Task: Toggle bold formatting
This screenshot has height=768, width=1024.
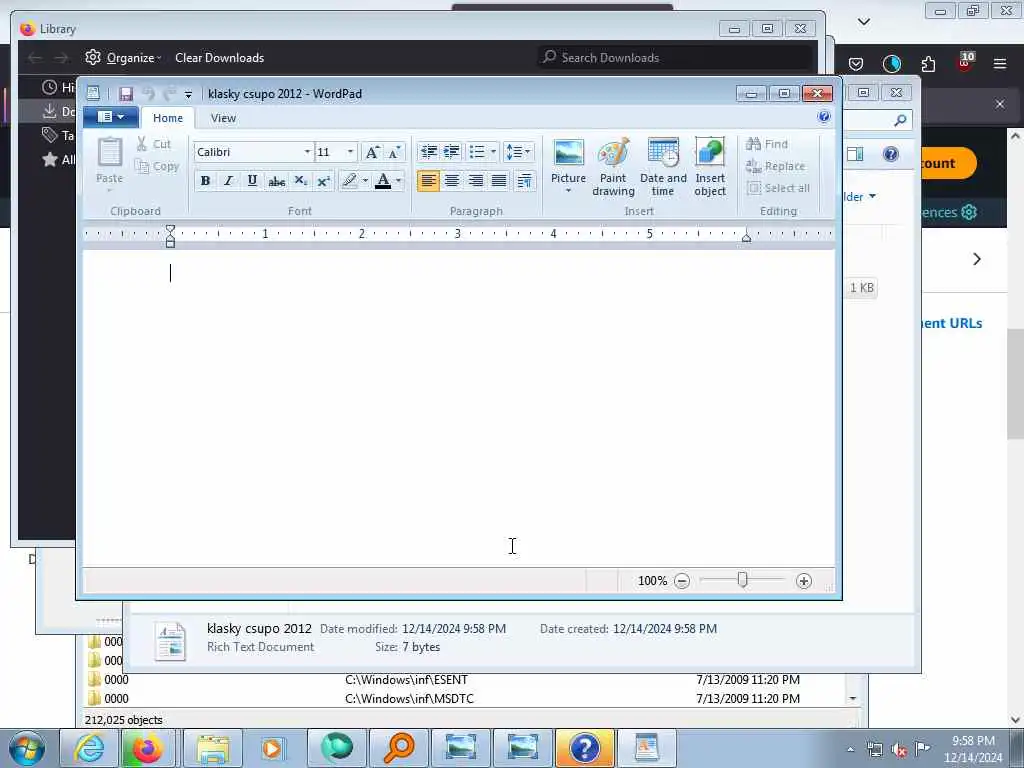Action: pyautogui.click(x=205, y=181)
